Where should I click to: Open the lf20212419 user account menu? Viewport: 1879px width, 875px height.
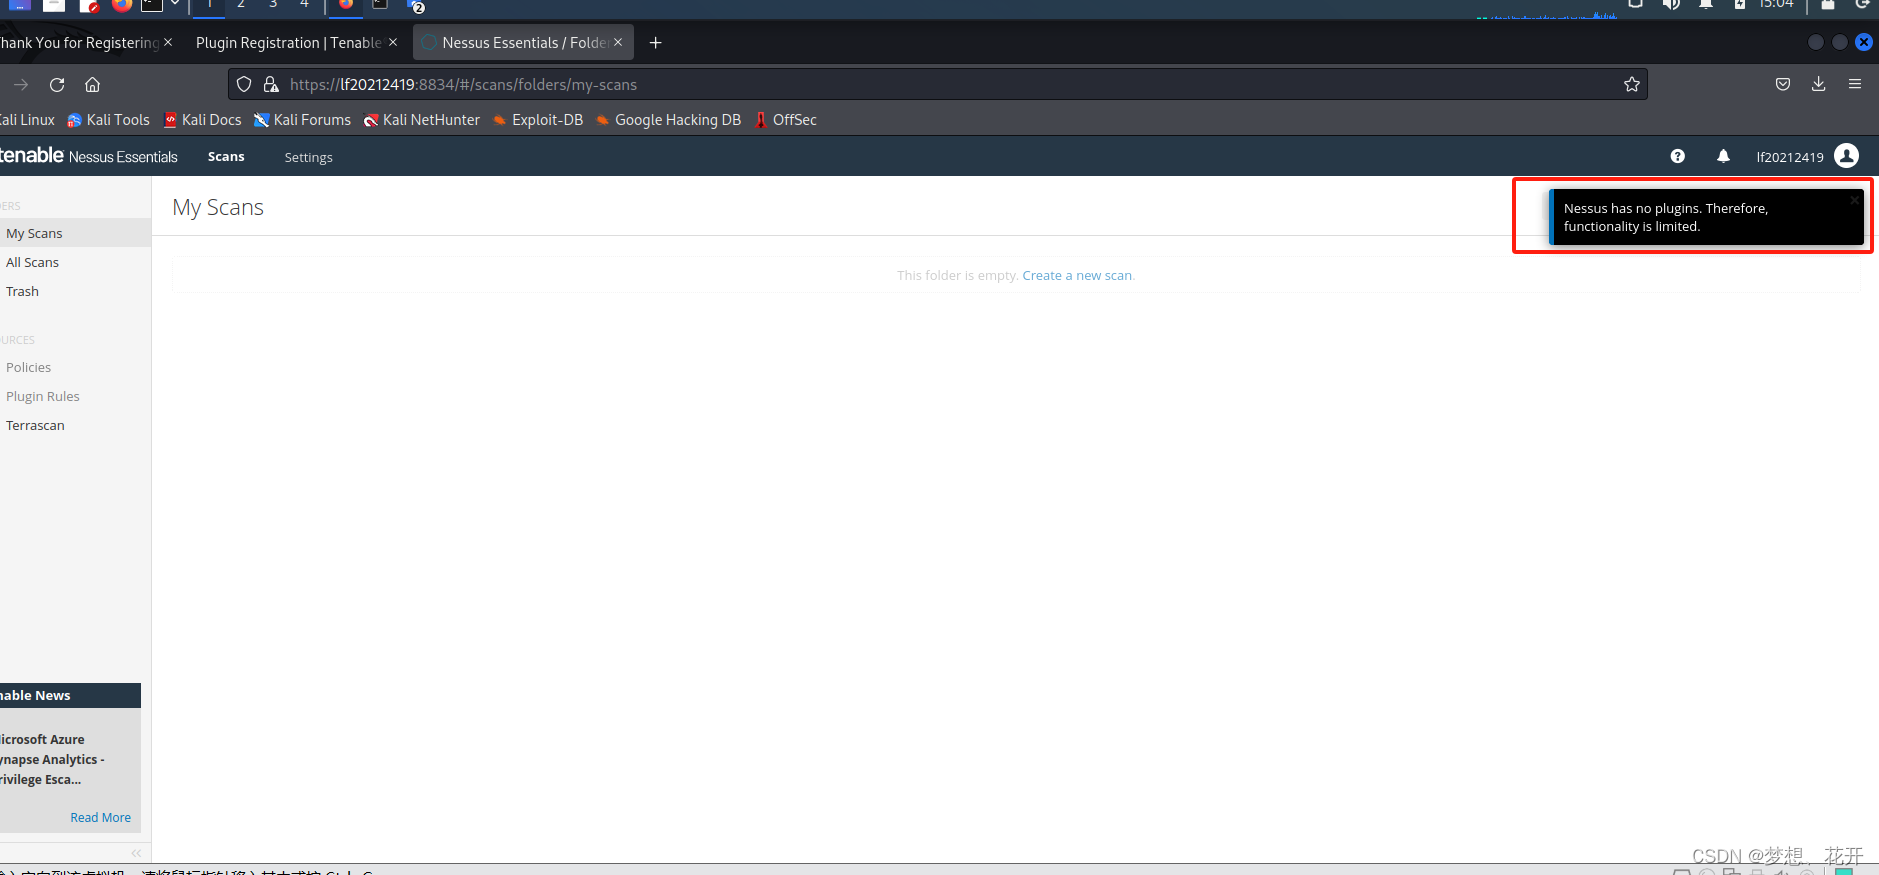[1807, 156]
